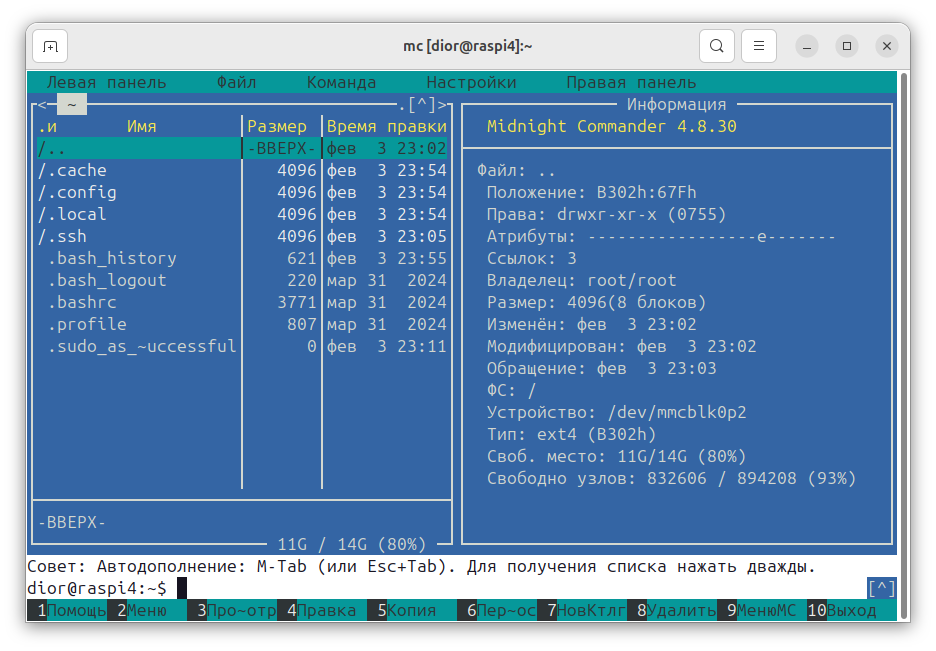
Task: Open a new terminal tab icon
Action: coord(50,46)
